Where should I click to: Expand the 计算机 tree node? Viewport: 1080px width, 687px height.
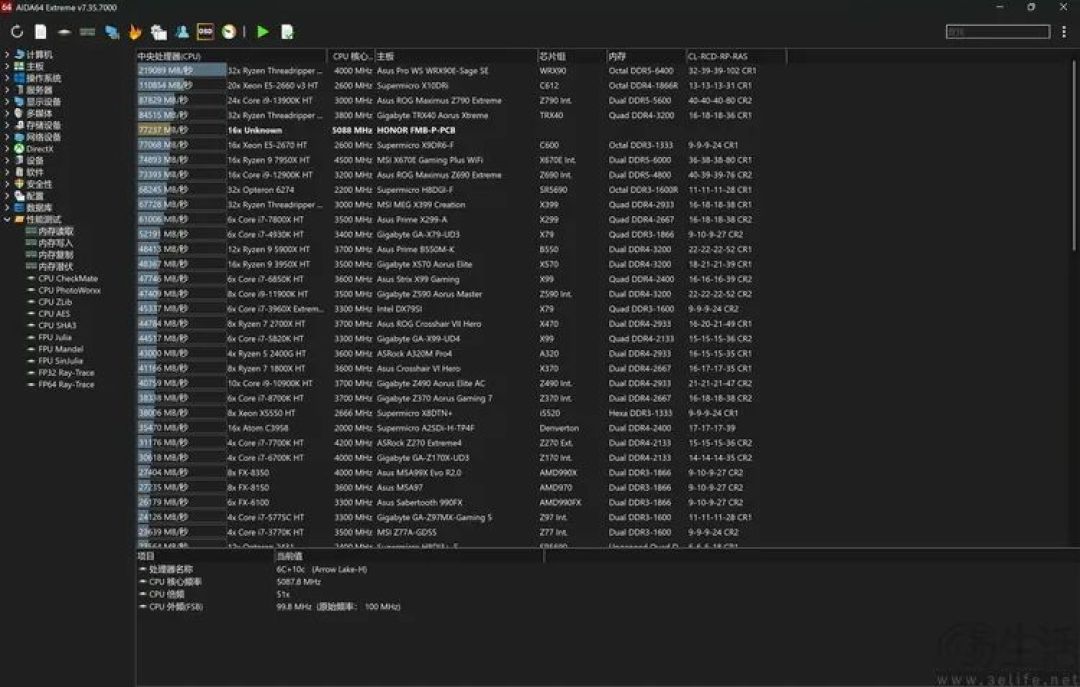(7, 54)
